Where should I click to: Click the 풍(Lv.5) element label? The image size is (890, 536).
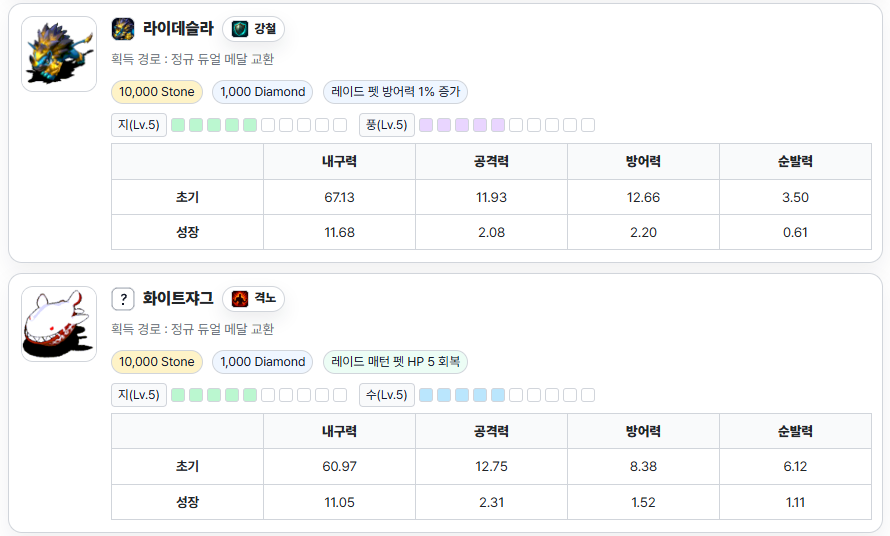point(386,125)
